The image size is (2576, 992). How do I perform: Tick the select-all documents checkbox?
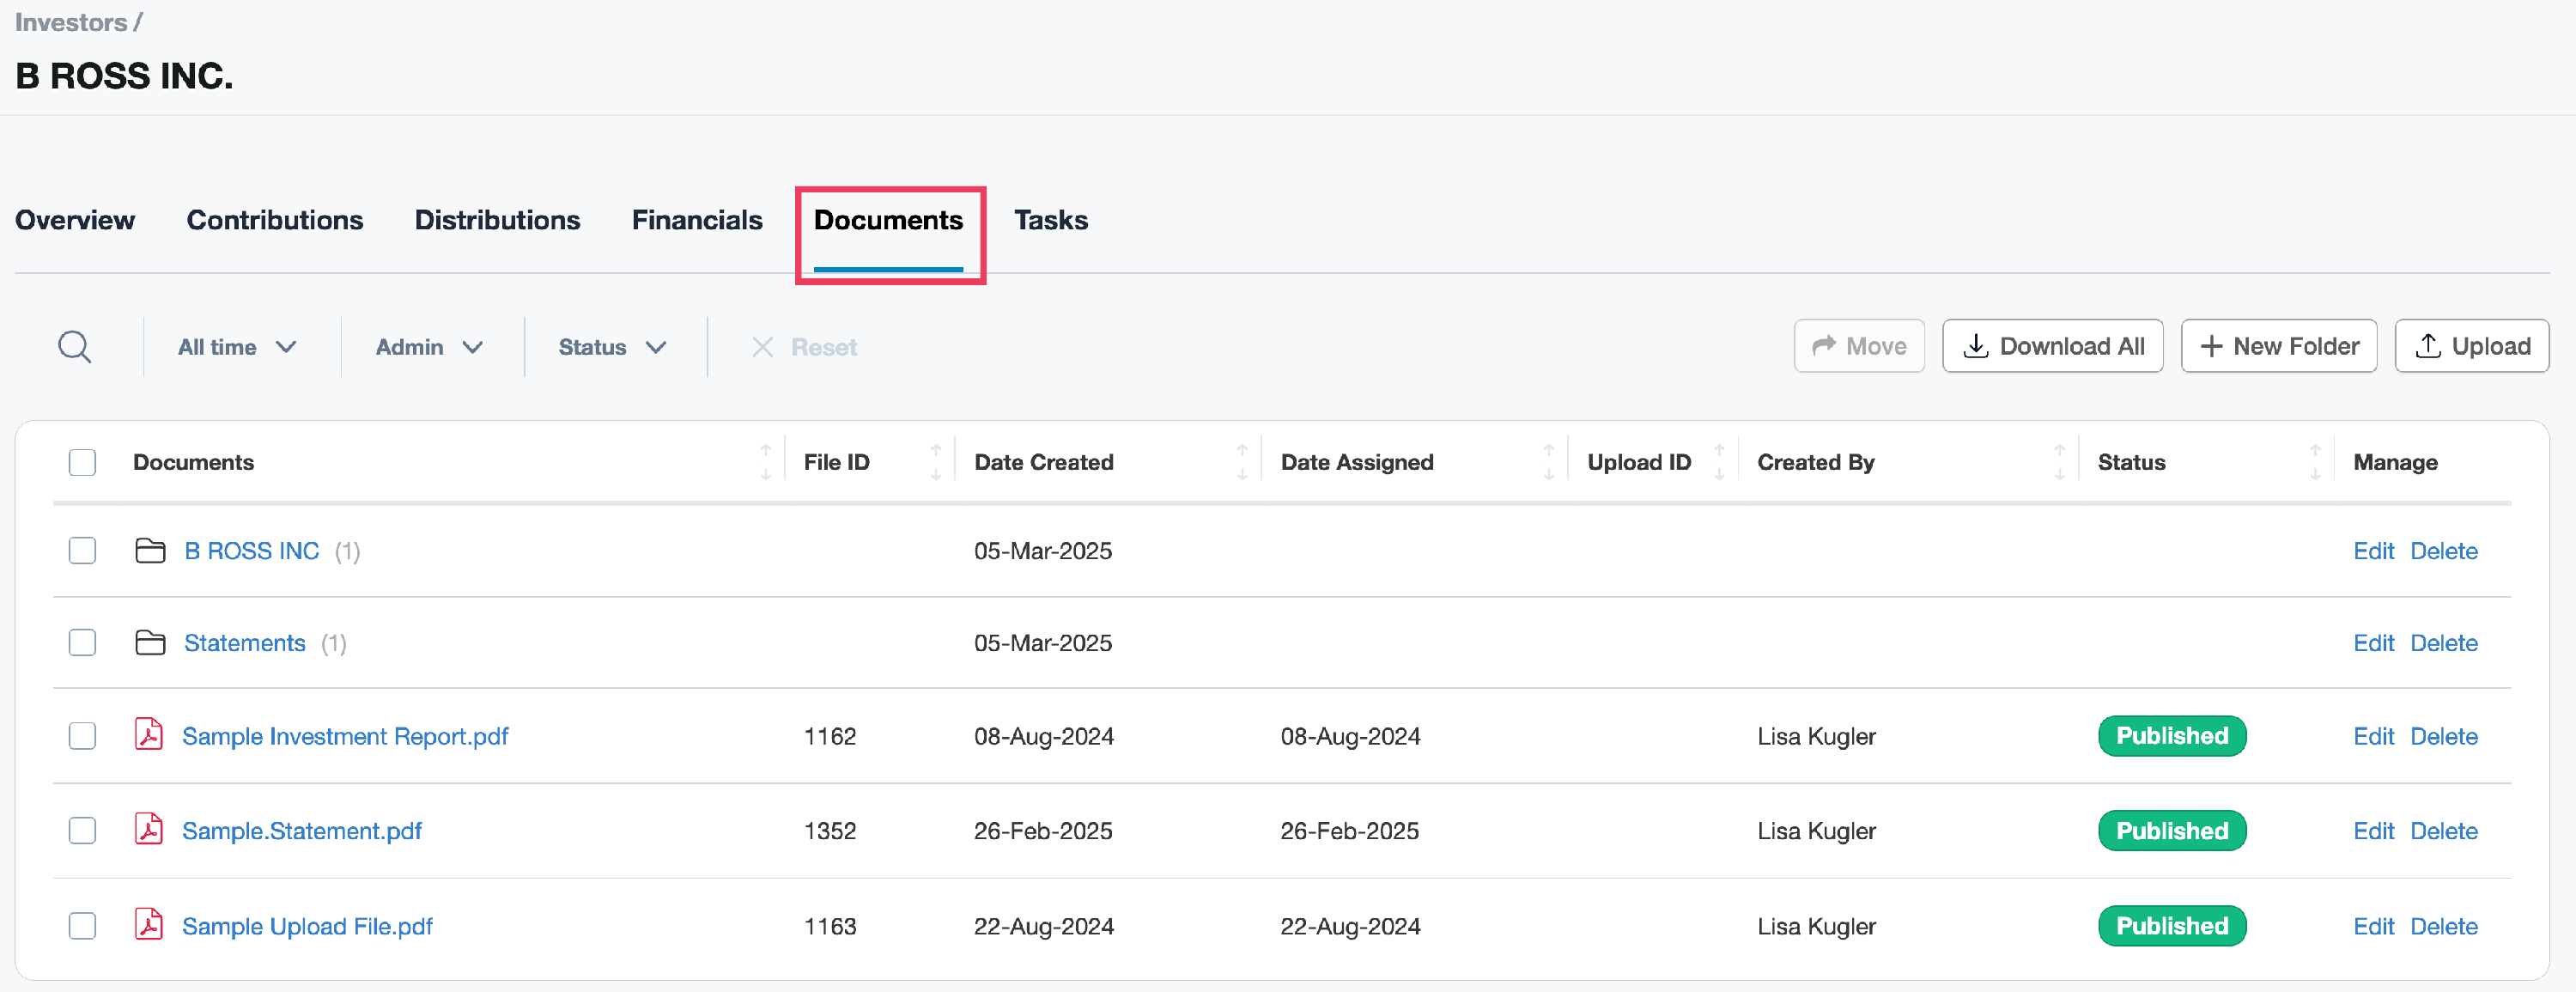pos(82,462)
